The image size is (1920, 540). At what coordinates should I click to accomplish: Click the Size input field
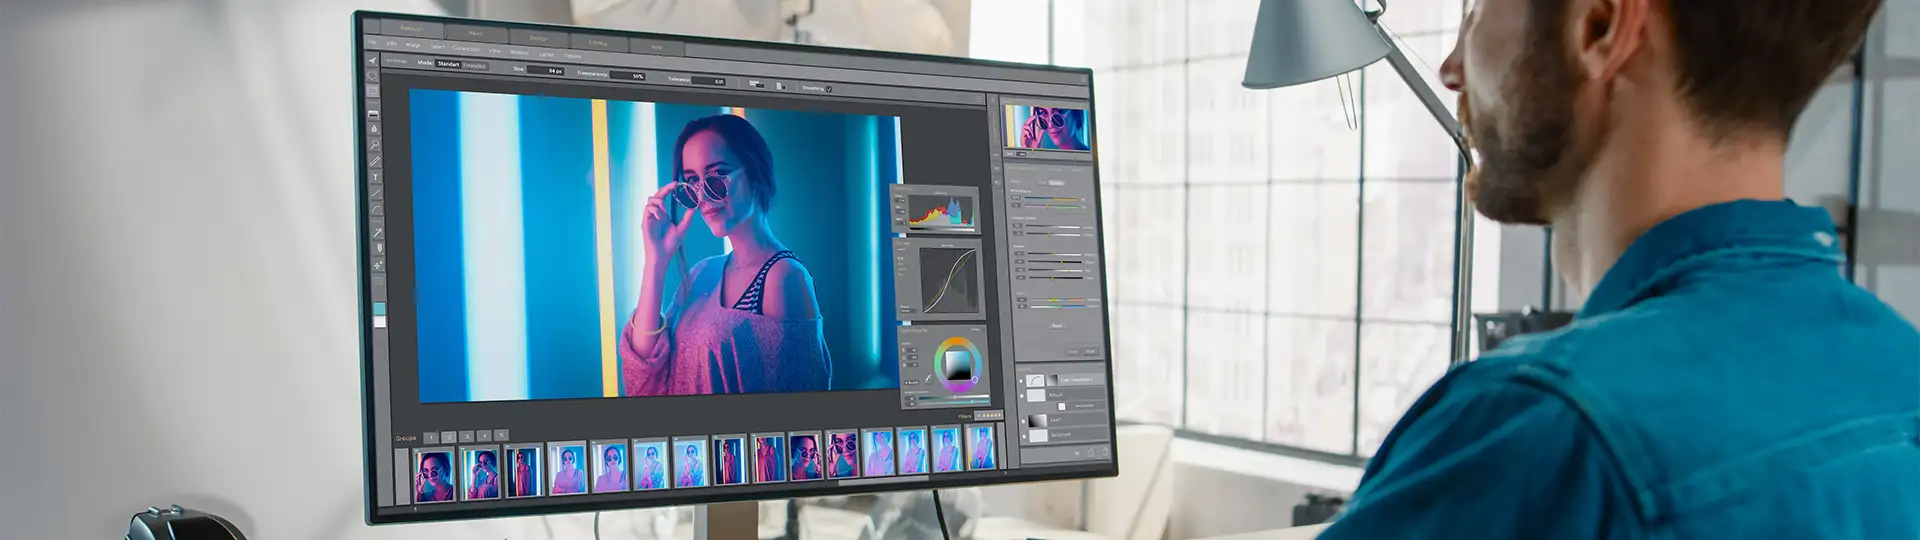click(x=545, y=71)
